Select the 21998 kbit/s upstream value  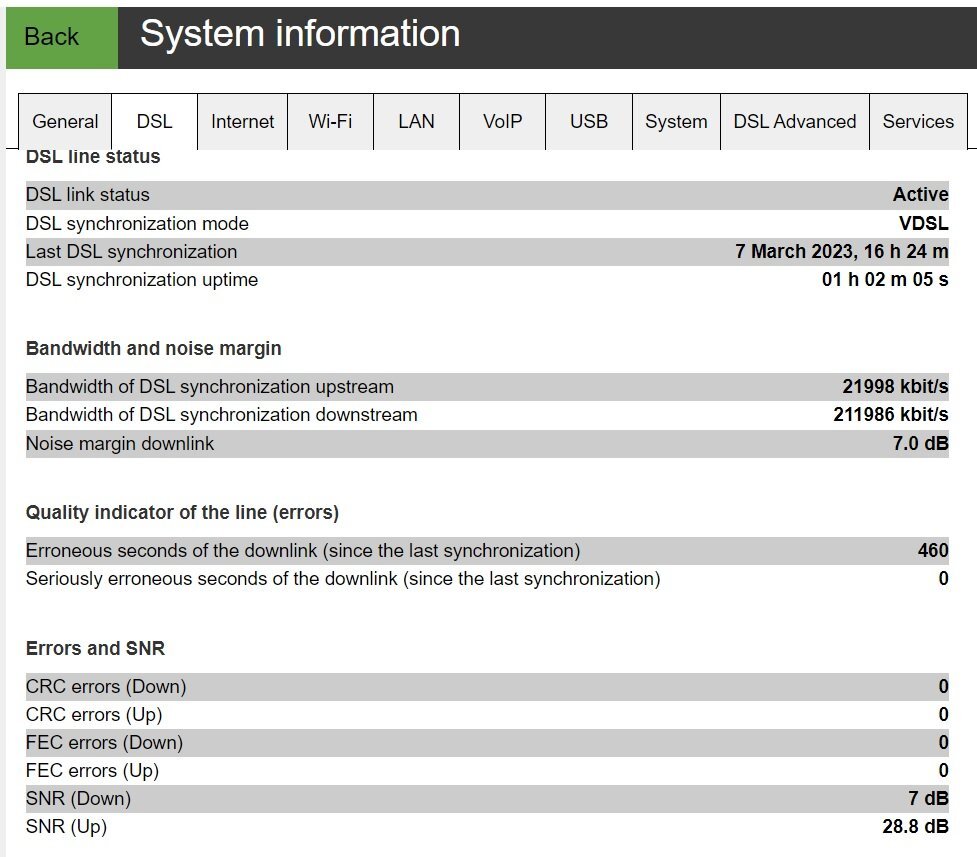pyautogui.click(x=895, y=386)
